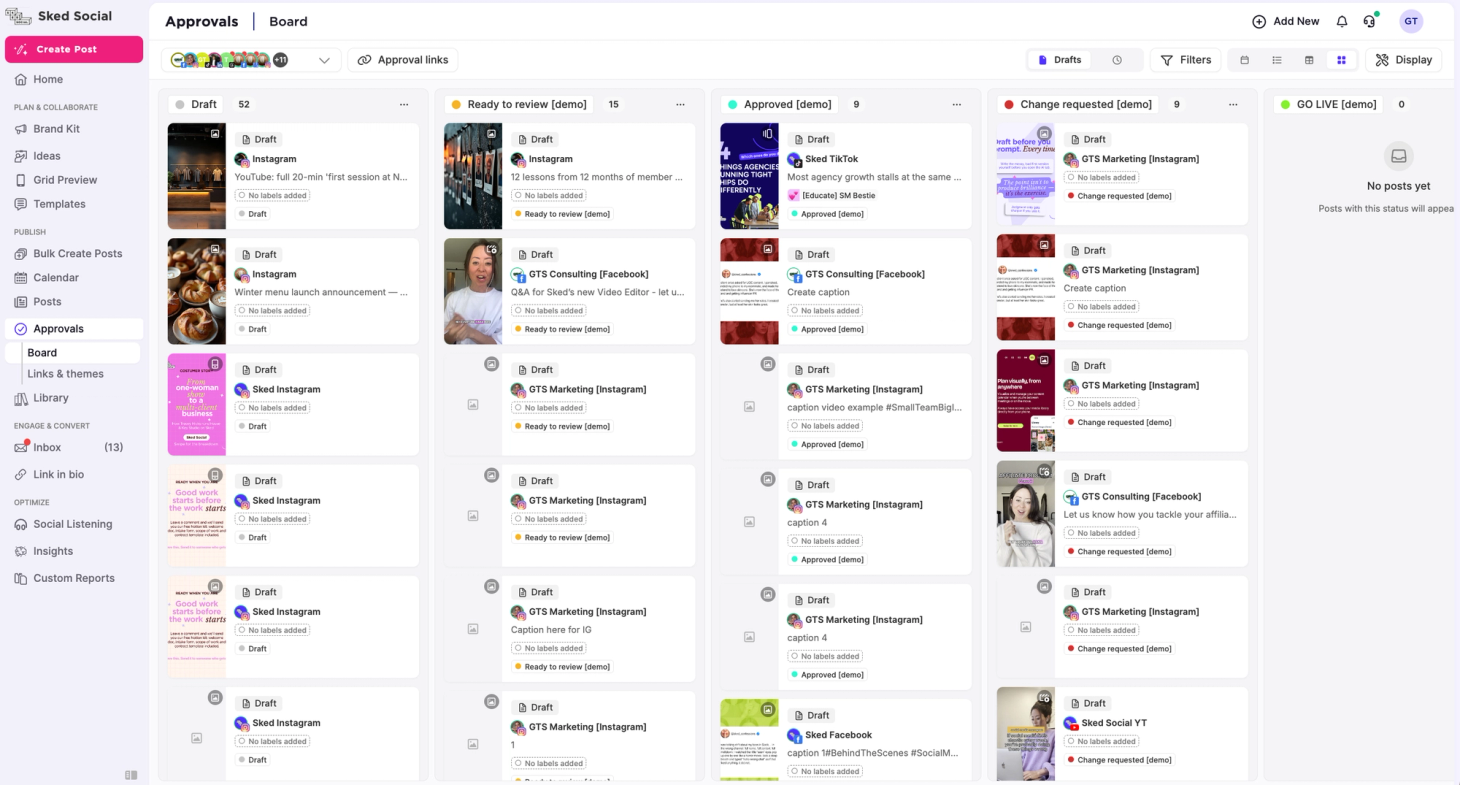Switch to the scheduled clock toggle
This screenshot has width=1460, height=785.
click(1117, 60)
